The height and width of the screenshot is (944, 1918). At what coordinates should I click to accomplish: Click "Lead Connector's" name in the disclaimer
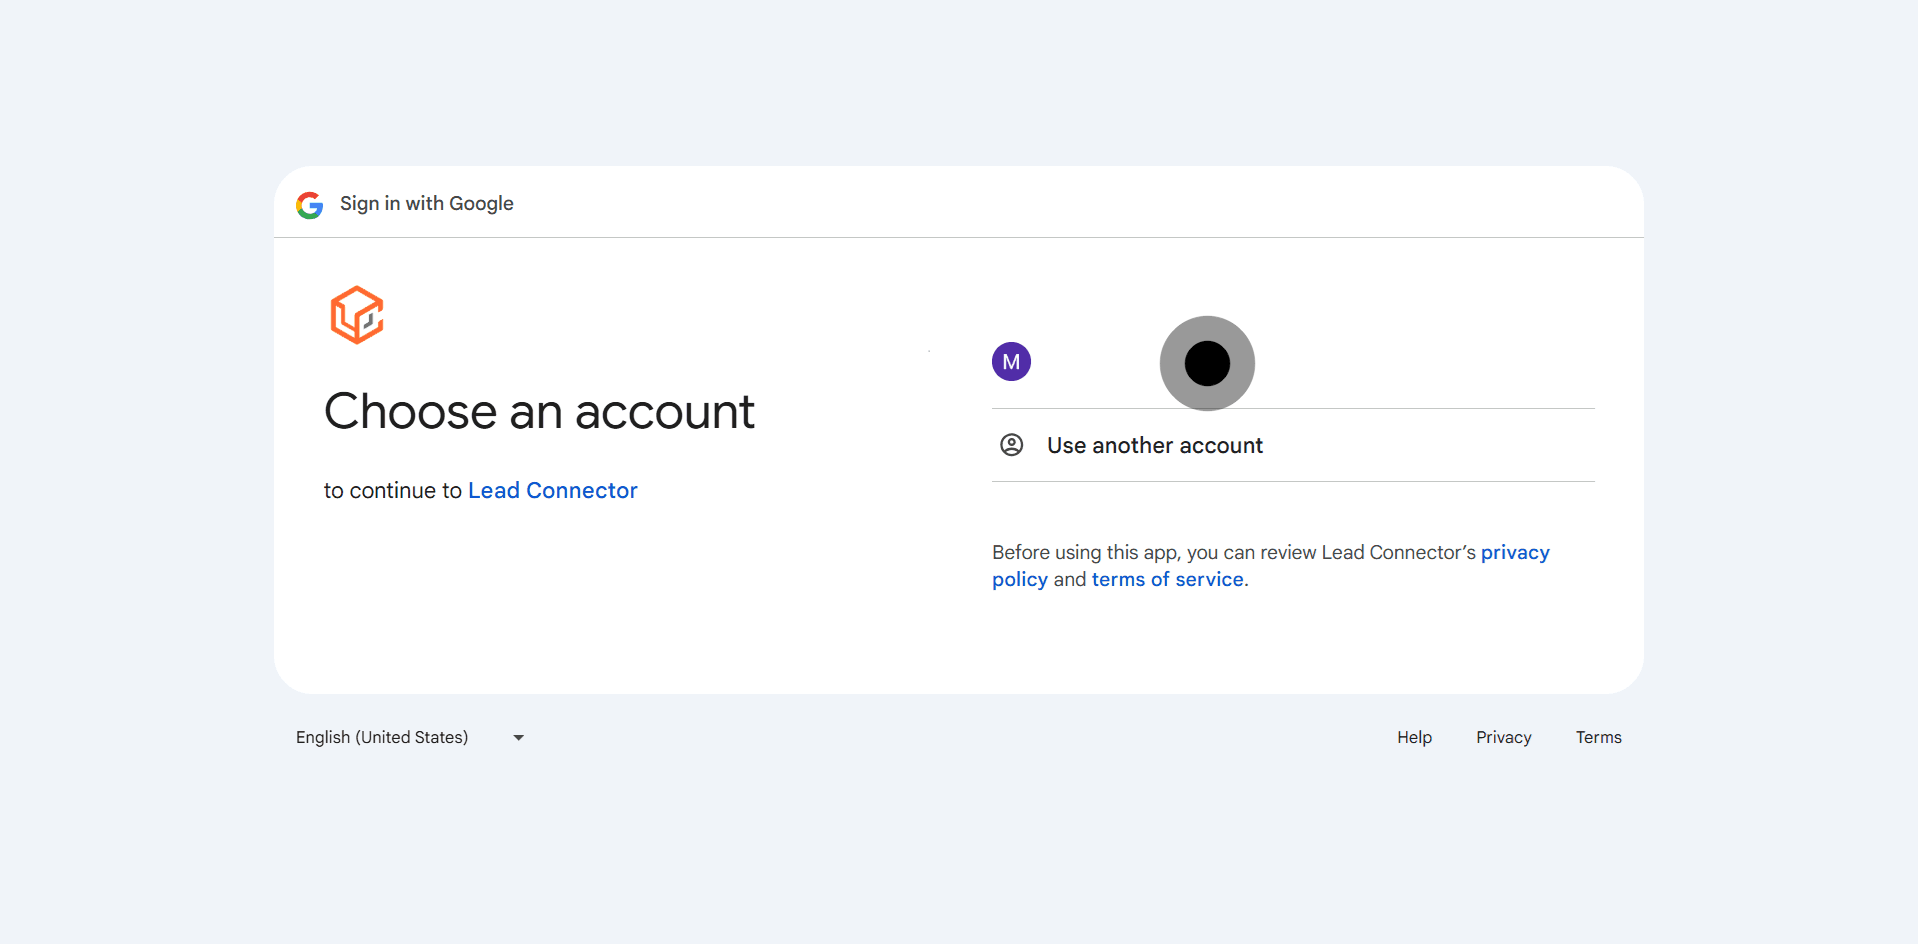click(x=1398, y=553)
